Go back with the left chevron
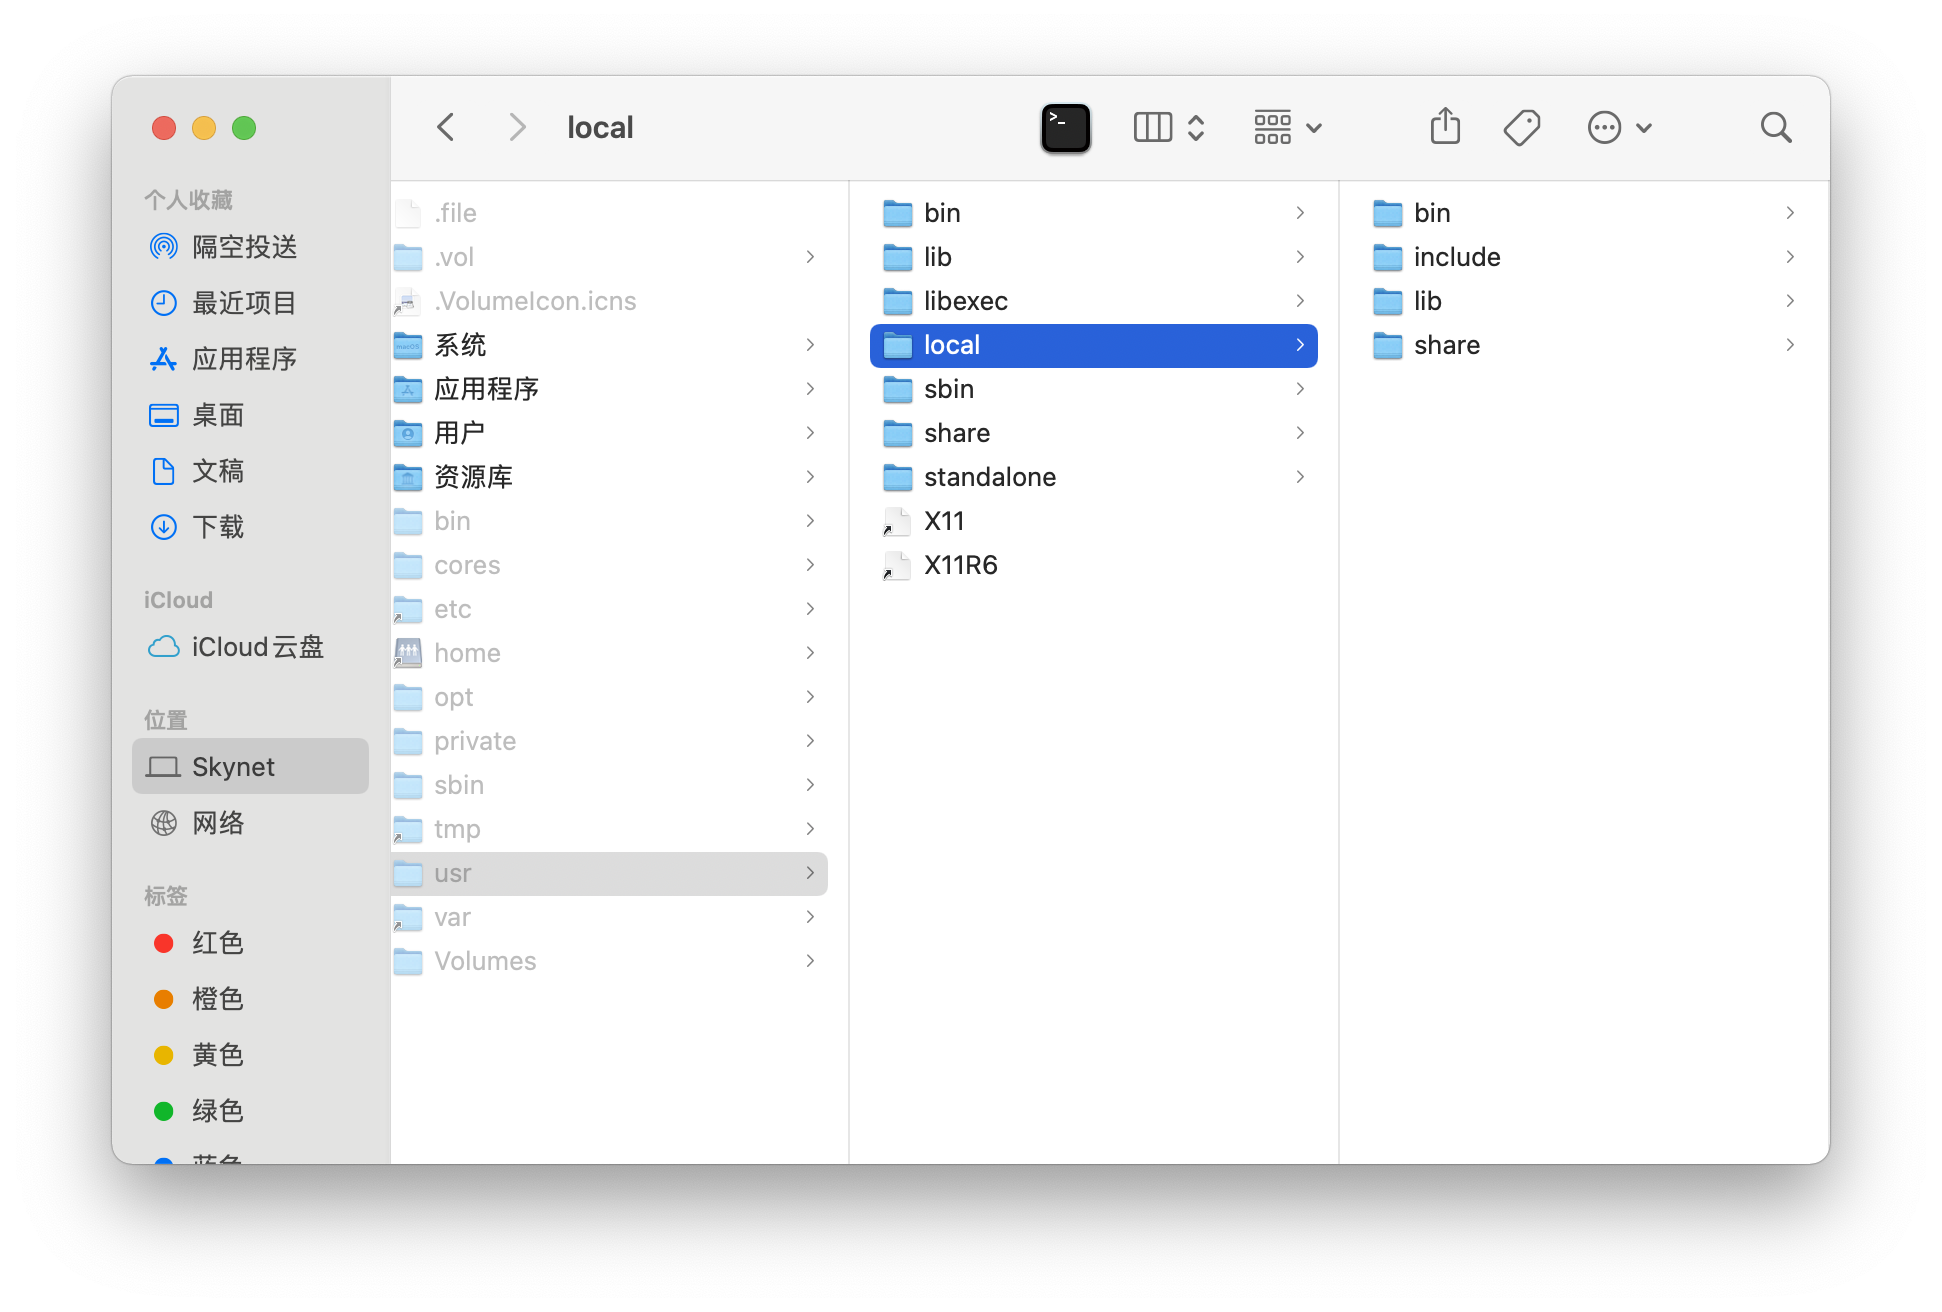1942x1312 pixels. (446, 127)
